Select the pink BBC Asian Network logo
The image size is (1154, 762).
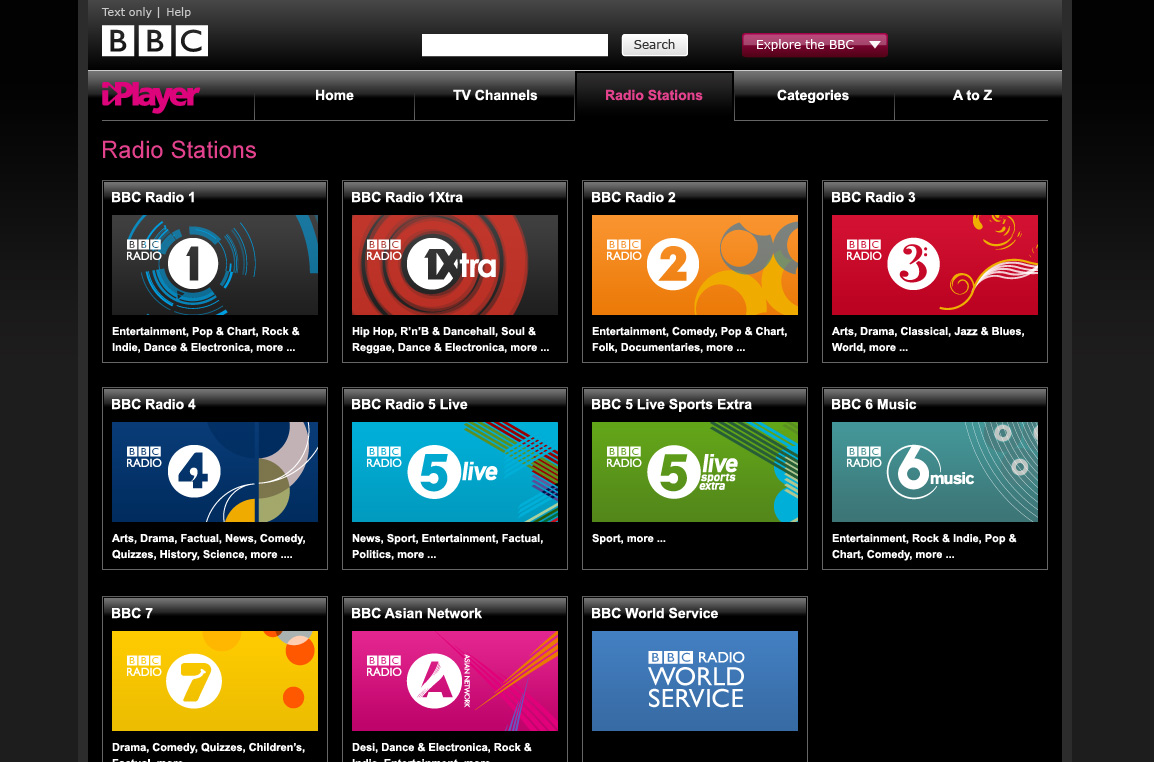pyautogui.click(x=455, y=681)
